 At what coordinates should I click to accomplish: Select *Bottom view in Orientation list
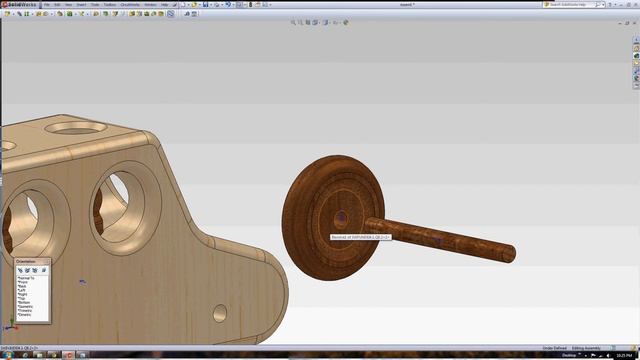pos(24,302)
